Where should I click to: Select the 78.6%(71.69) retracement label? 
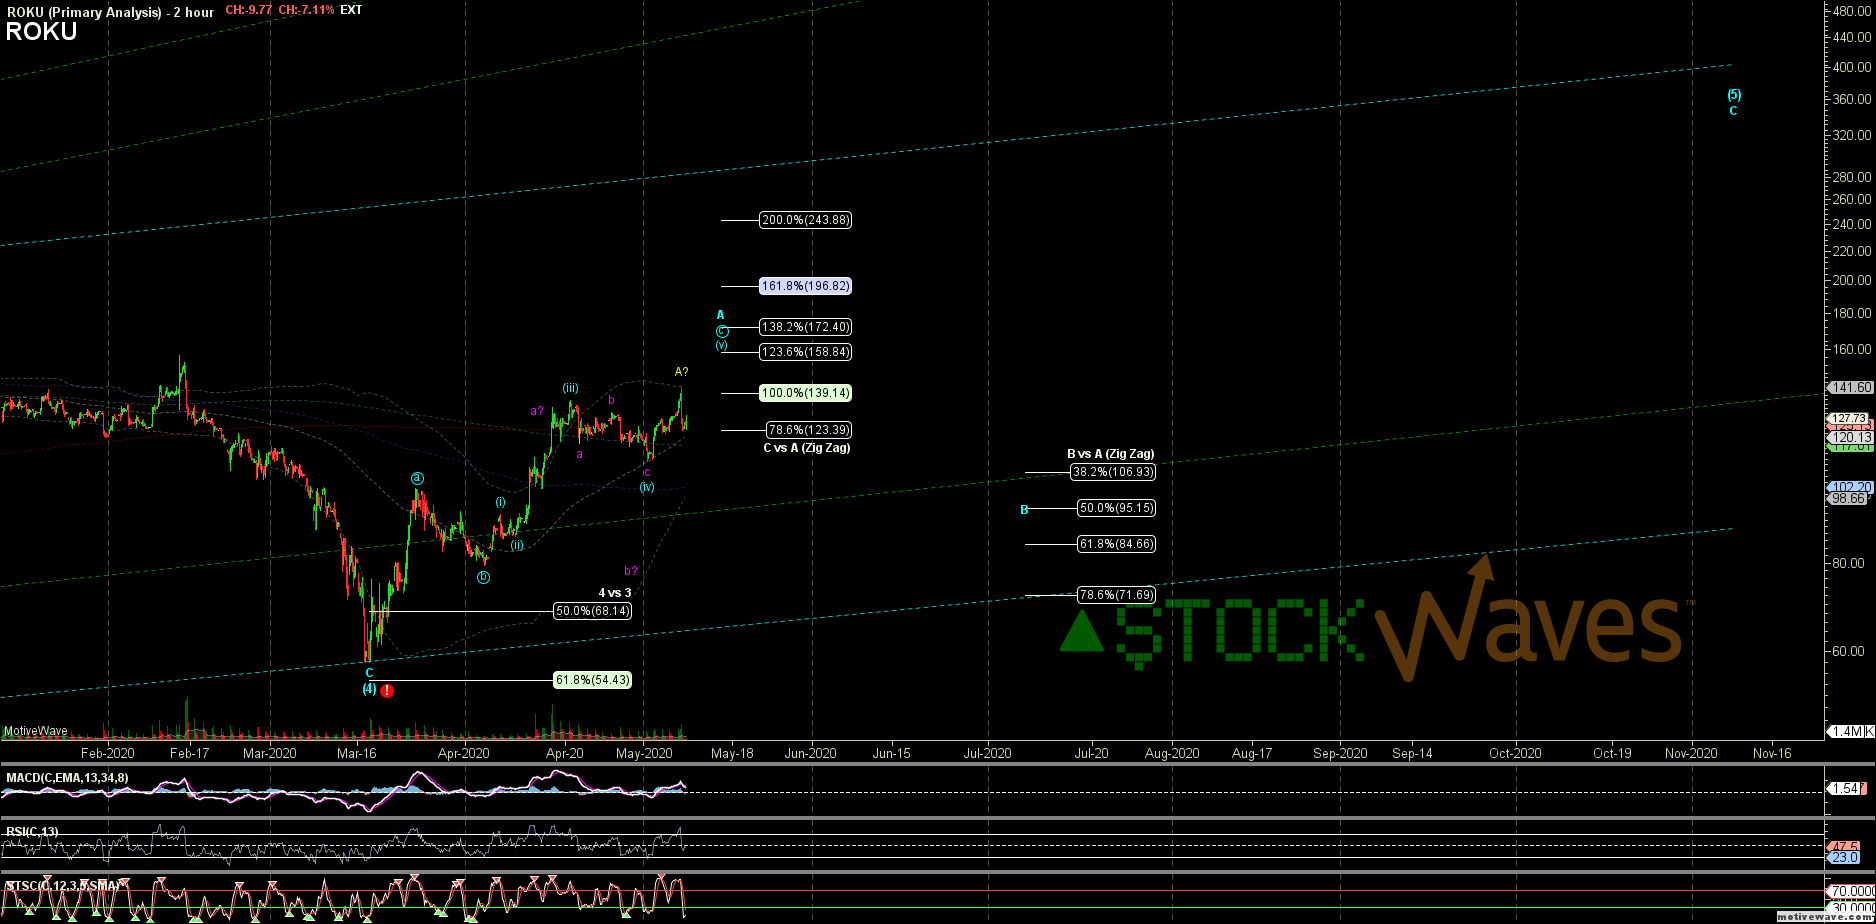(1116, 595)
